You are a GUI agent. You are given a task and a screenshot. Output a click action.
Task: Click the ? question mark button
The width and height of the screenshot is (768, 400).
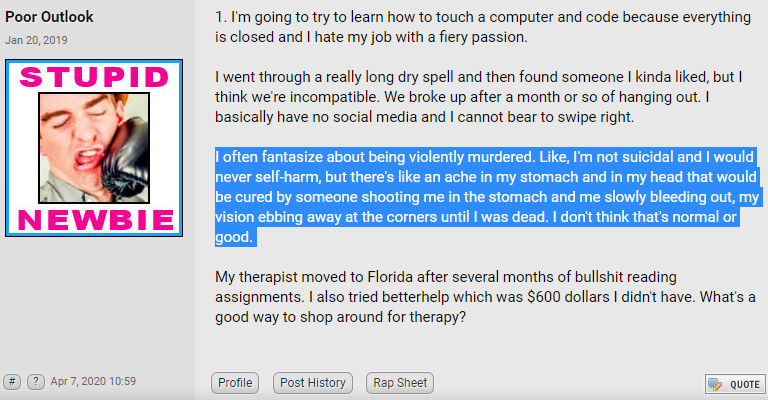36,381
